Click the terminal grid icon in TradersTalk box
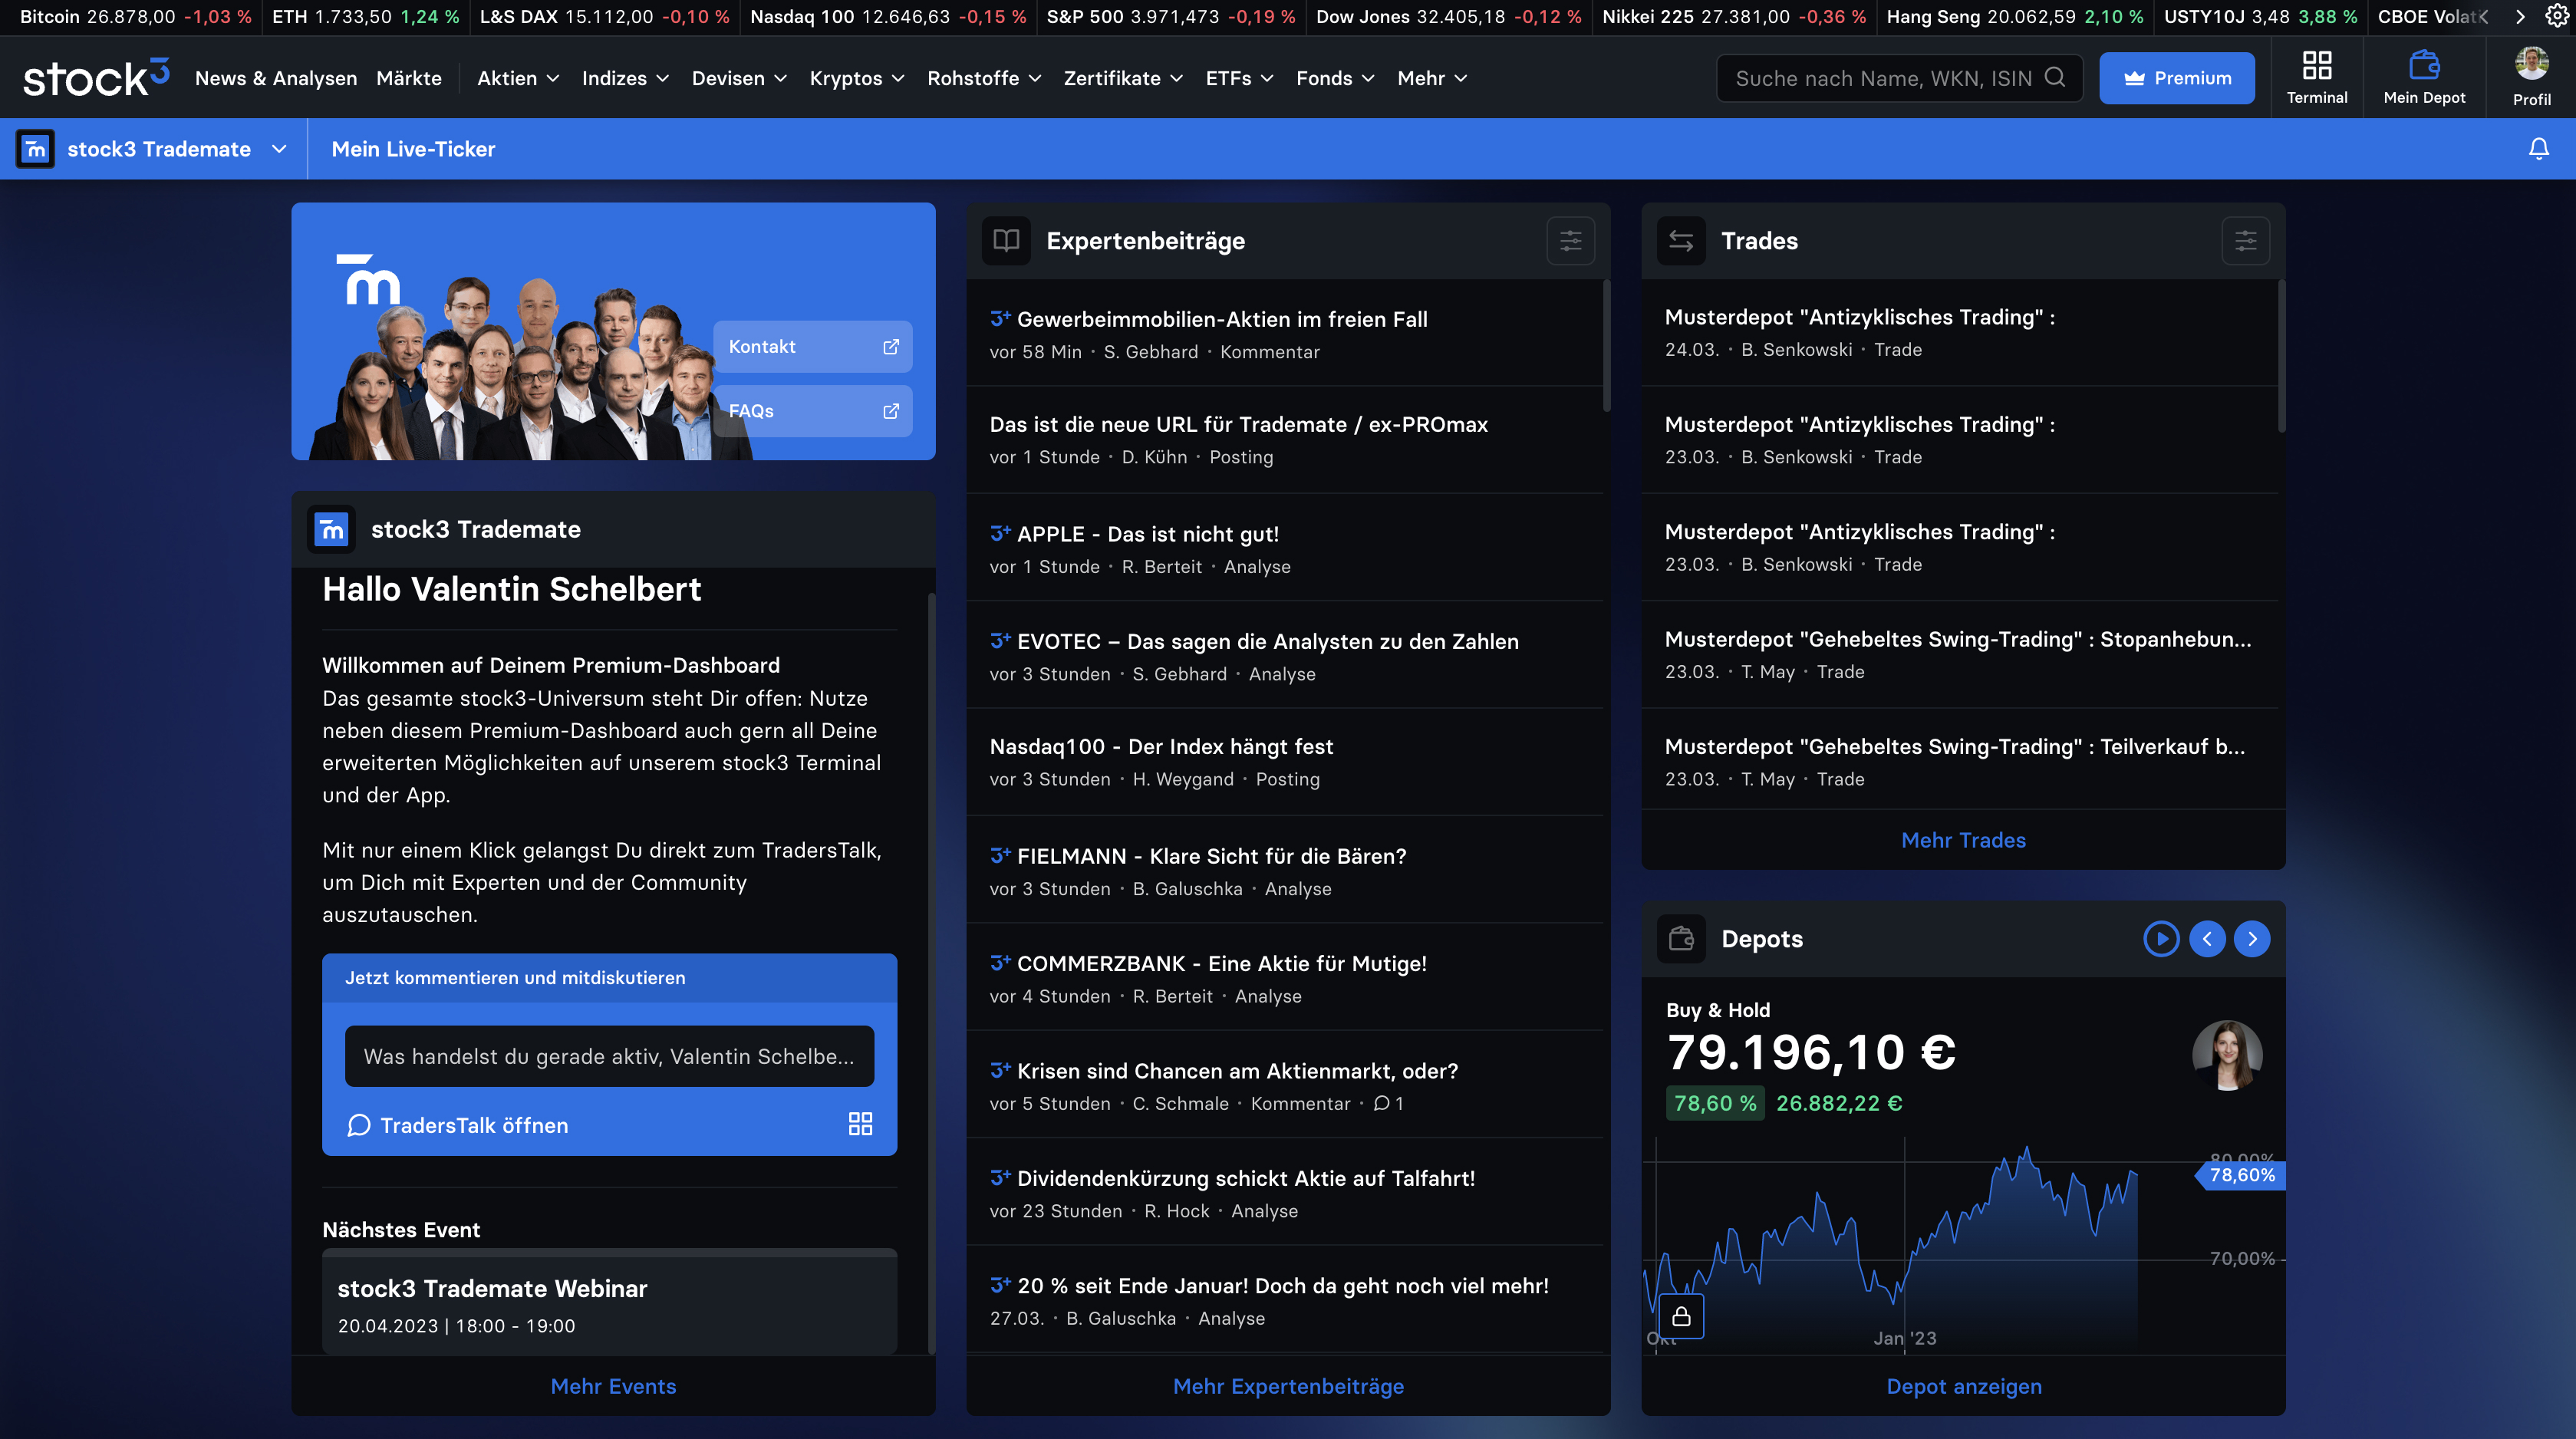 pos(860,1124)
